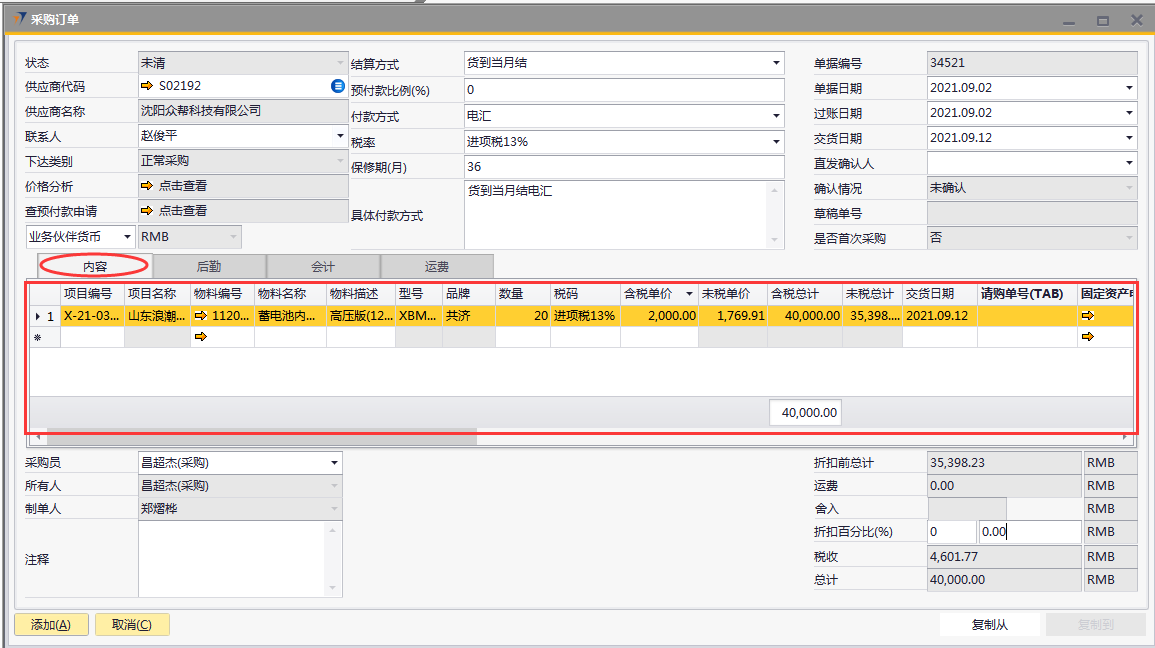
Task: Open the blue choose-from-list icon in supplier code
Action: pos(338,86)
